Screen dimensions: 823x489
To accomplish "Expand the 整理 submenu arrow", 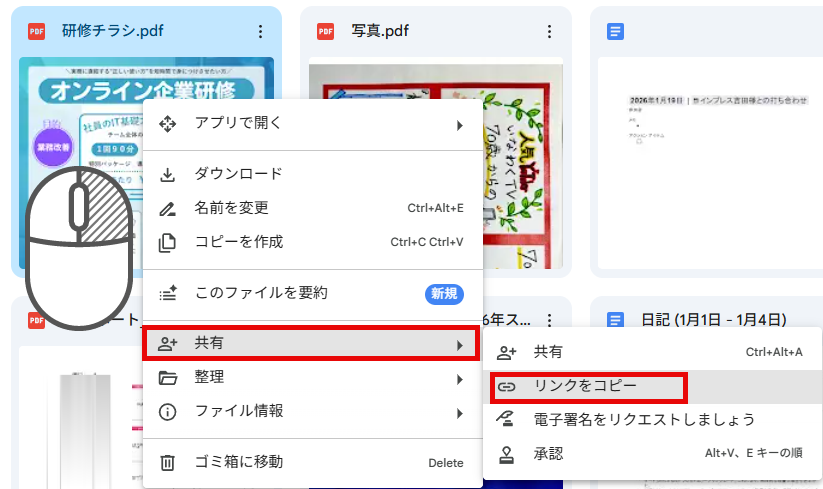I will [x=460, y=378].
